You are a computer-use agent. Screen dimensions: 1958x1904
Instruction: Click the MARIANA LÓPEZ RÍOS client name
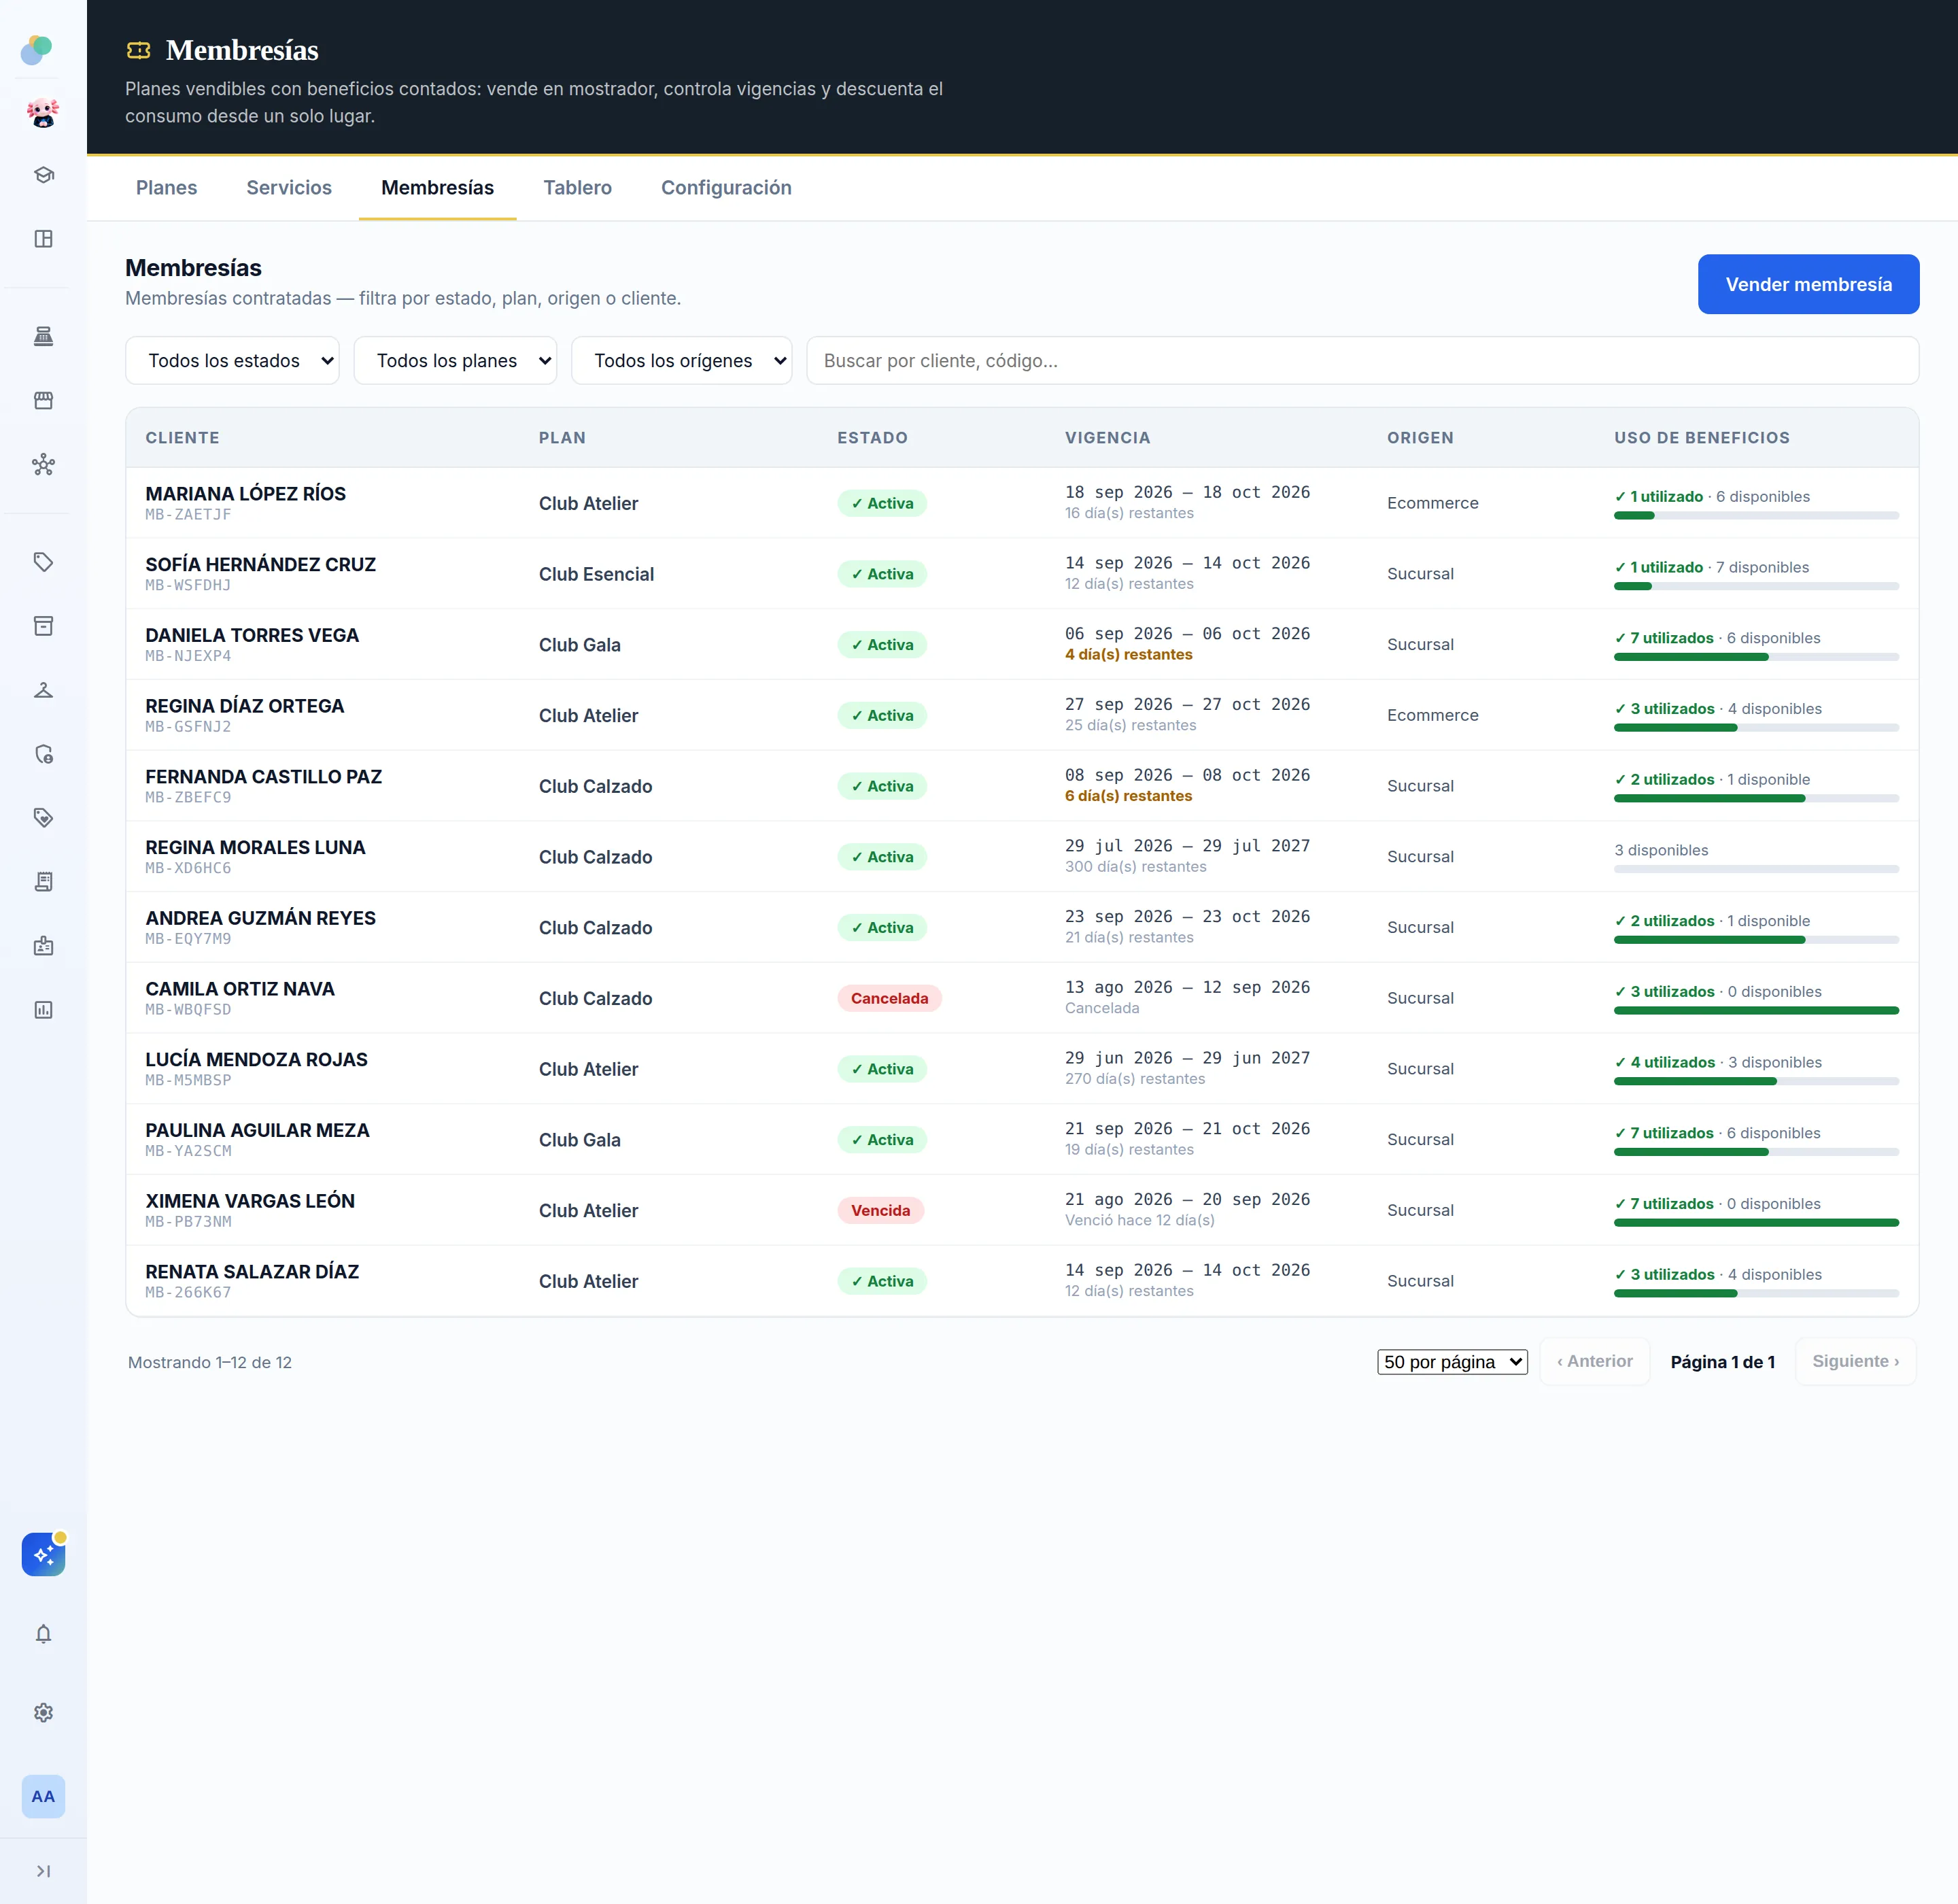pyautogui.click(x=246, y=494)
